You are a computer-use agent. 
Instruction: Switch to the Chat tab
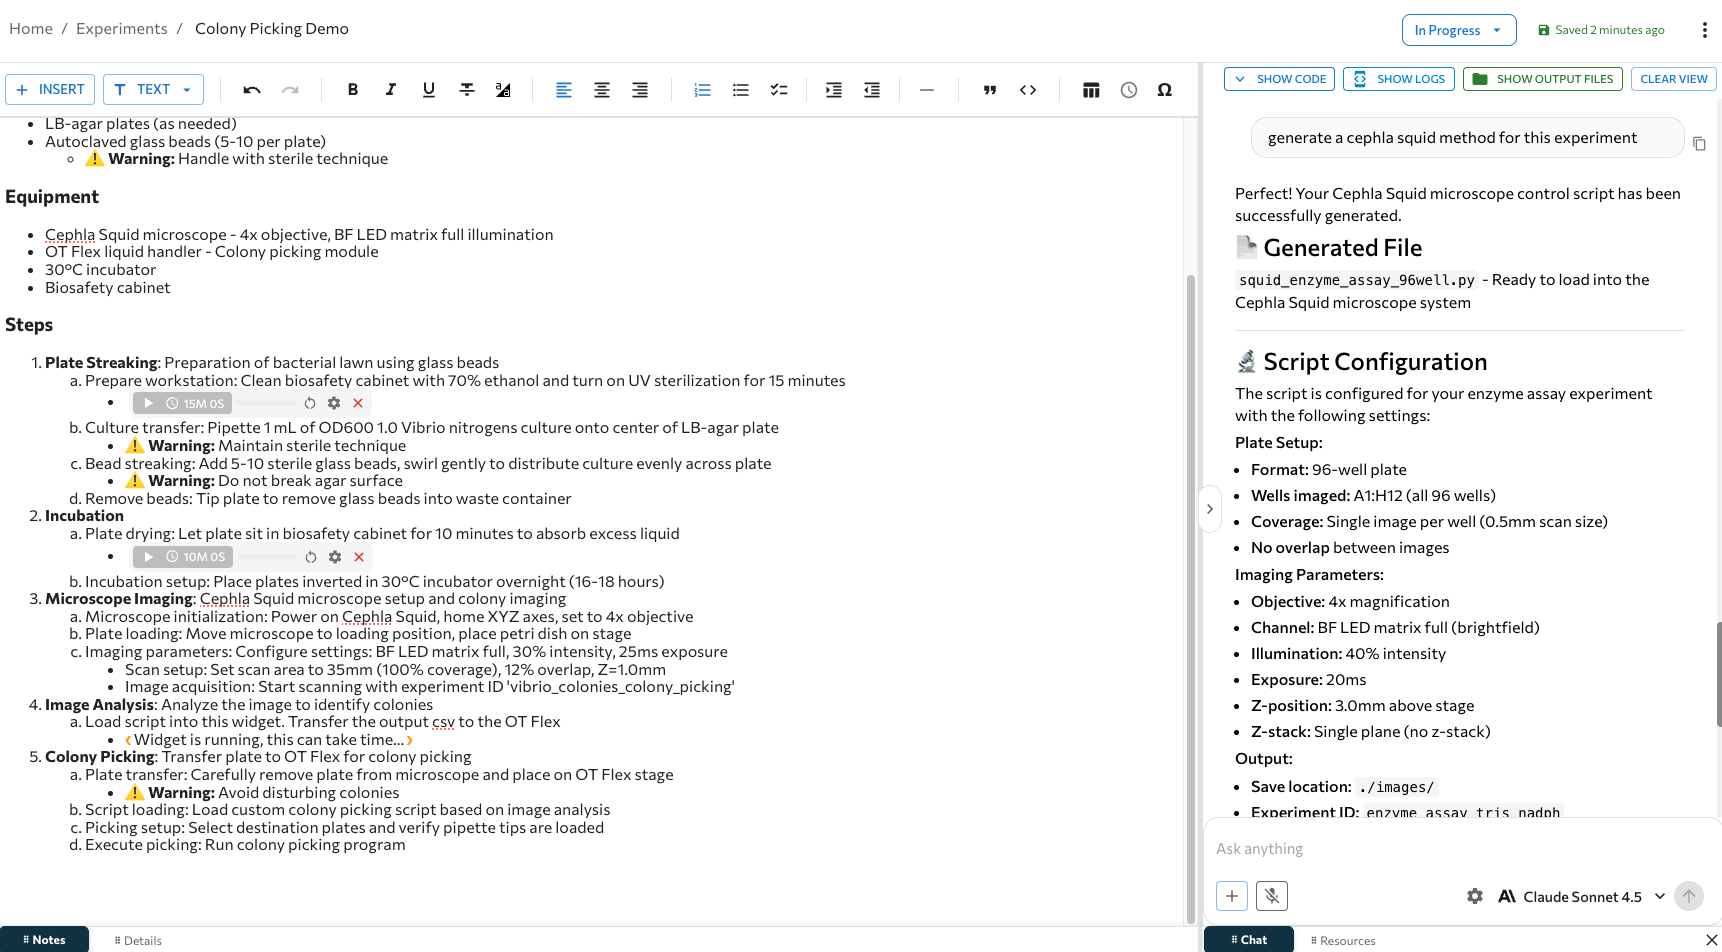[1249, 940]
